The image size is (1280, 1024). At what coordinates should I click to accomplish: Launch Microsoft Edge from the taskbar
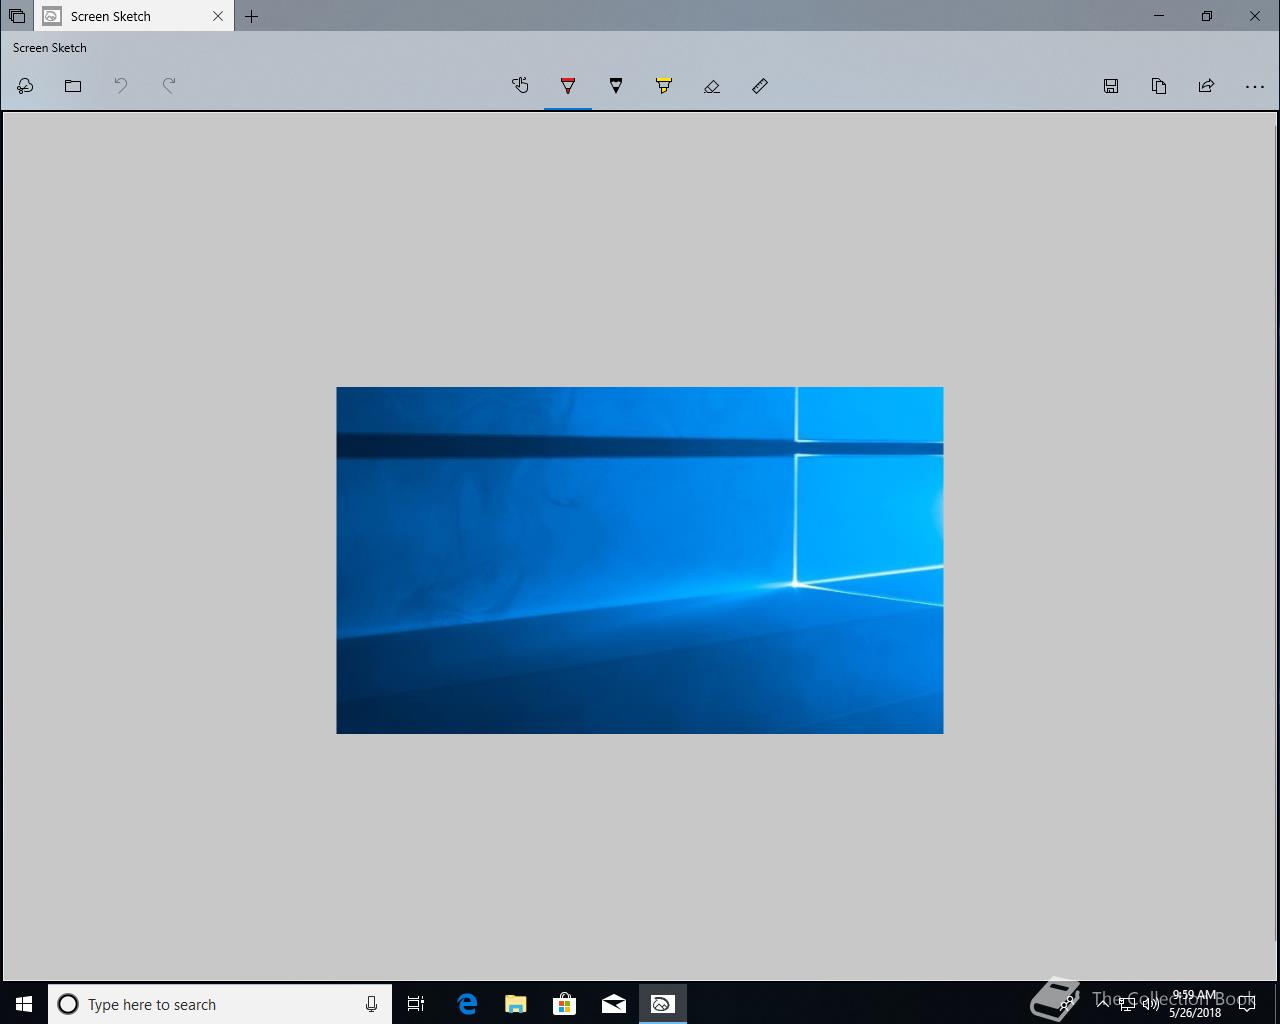pos(467,1004)
